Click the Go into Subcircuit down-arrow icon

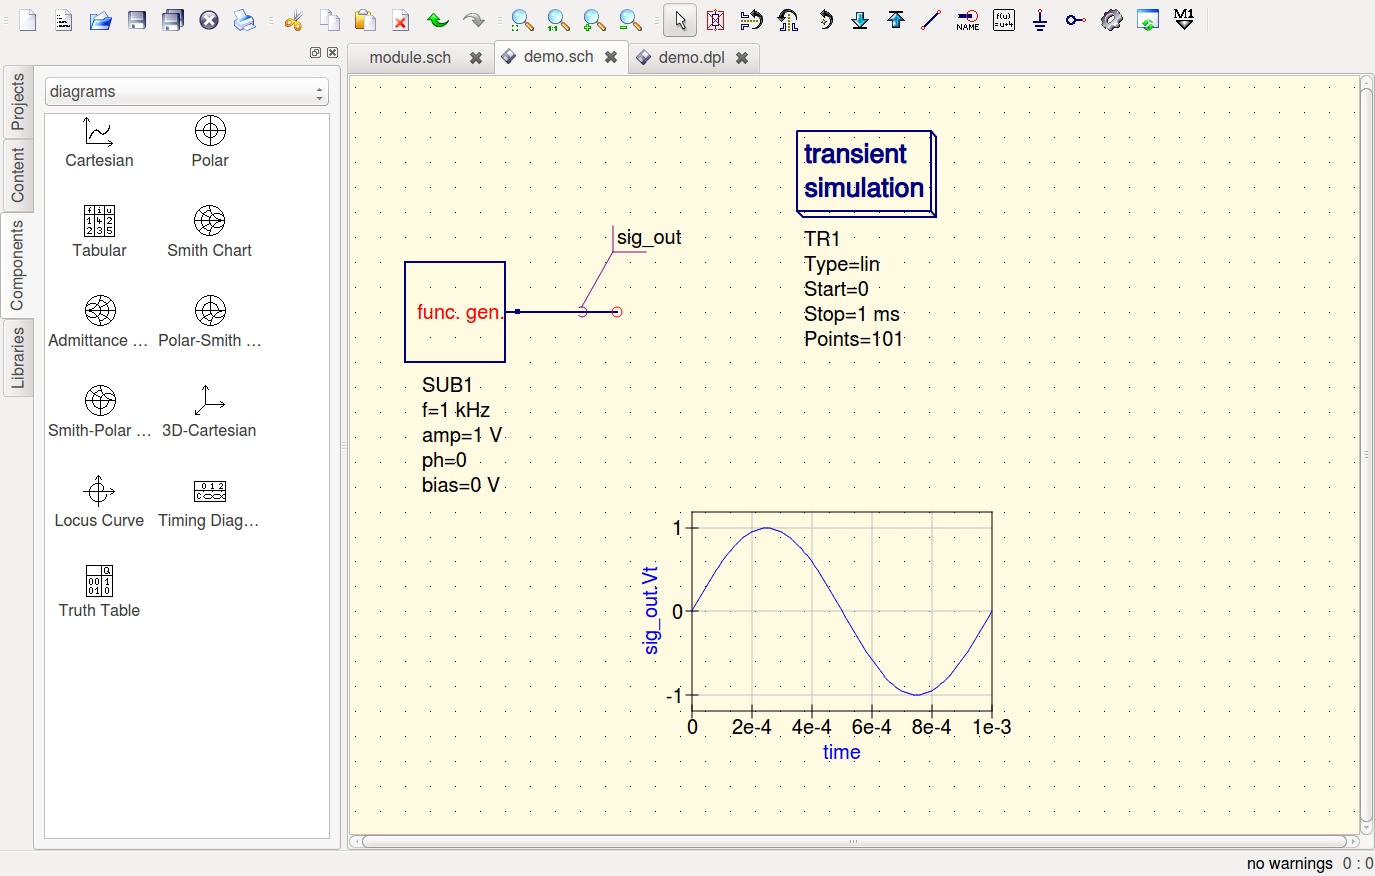(860, 20)
